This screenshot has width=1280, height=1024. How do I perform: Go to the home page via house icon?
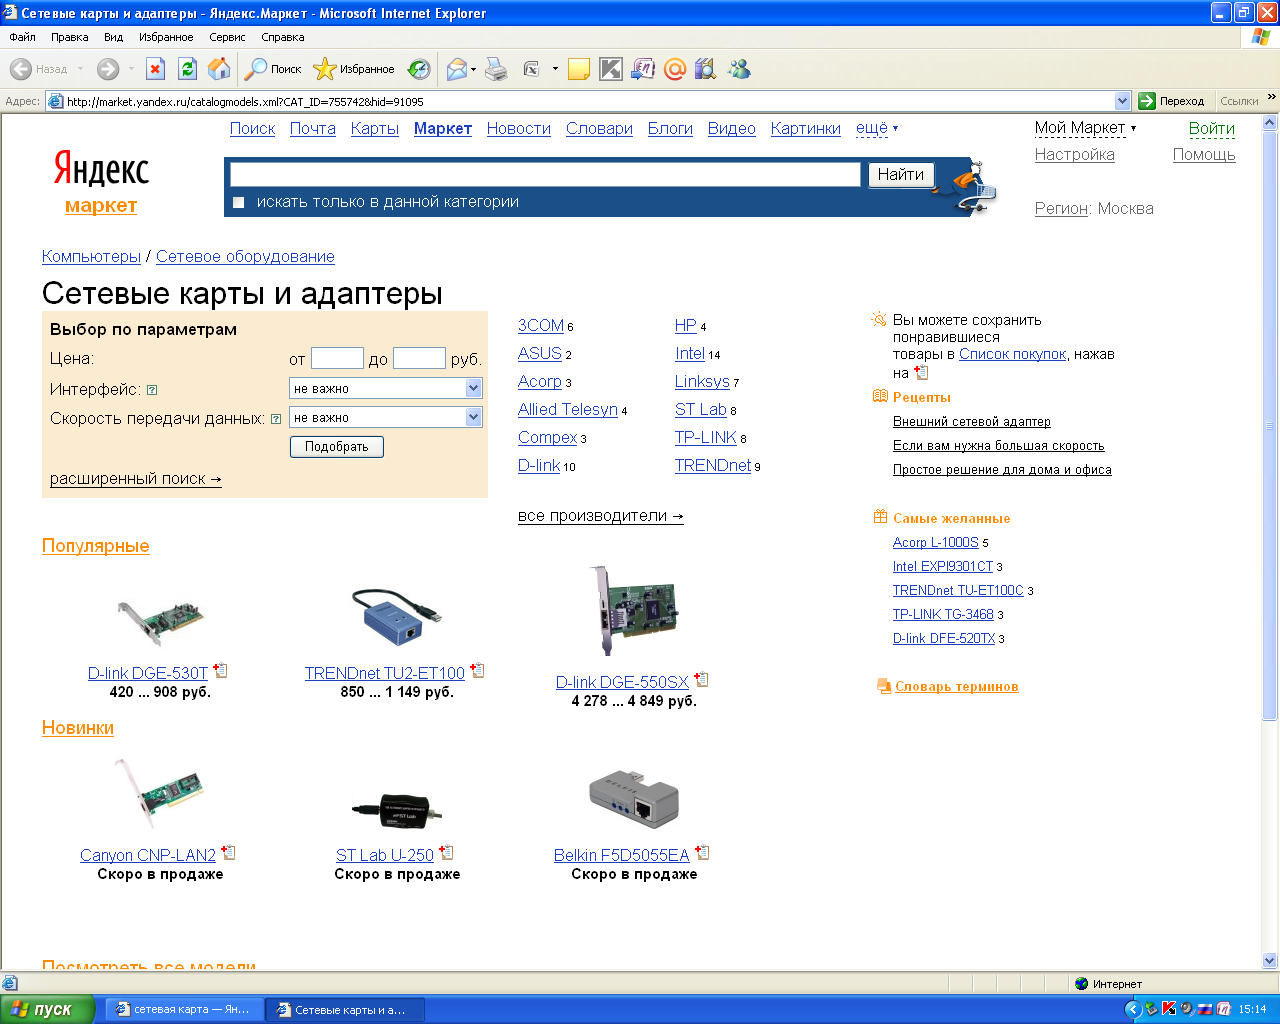tap(219, 69)
